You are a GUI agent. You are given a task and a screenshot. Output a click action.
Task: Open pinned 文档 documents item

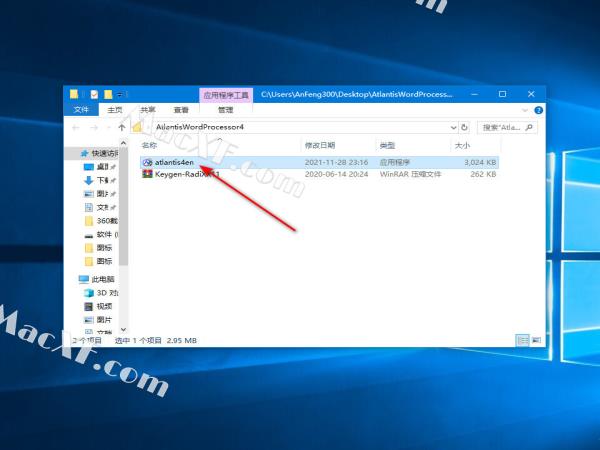[x=102, y=207]
